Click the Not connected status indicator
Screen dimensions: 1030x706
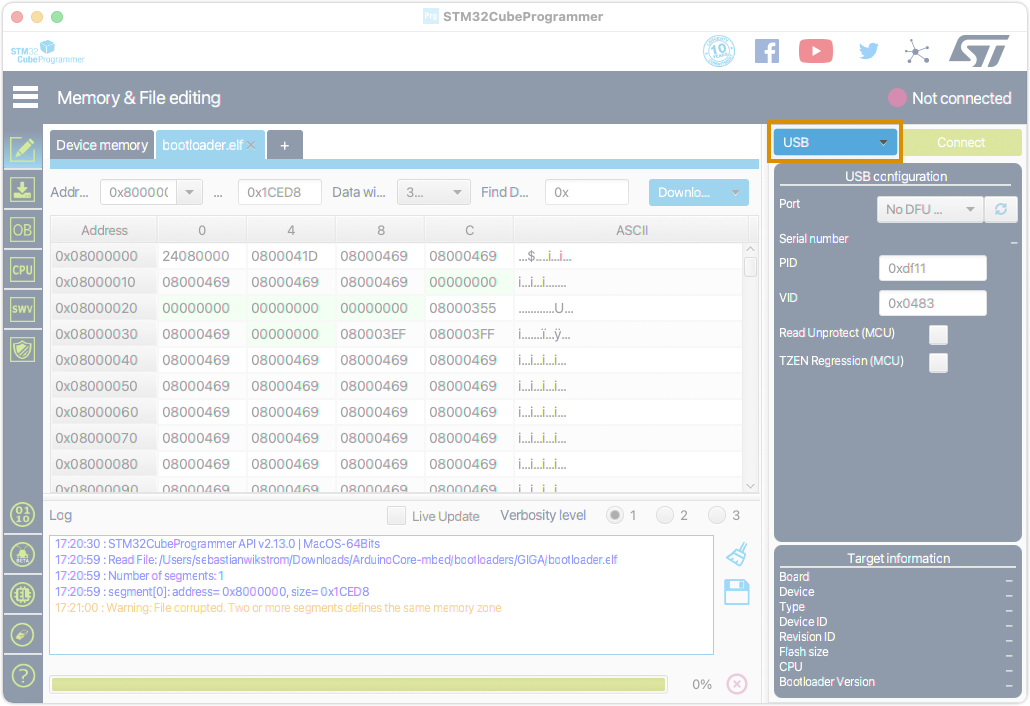[950, 98]
